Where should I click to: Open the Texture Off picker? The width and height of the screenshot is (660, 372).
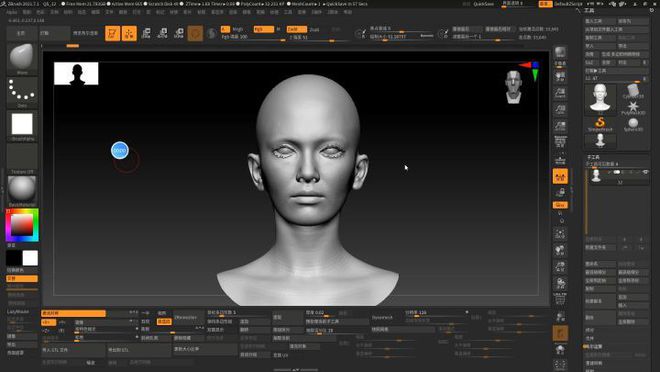point(22,159)
